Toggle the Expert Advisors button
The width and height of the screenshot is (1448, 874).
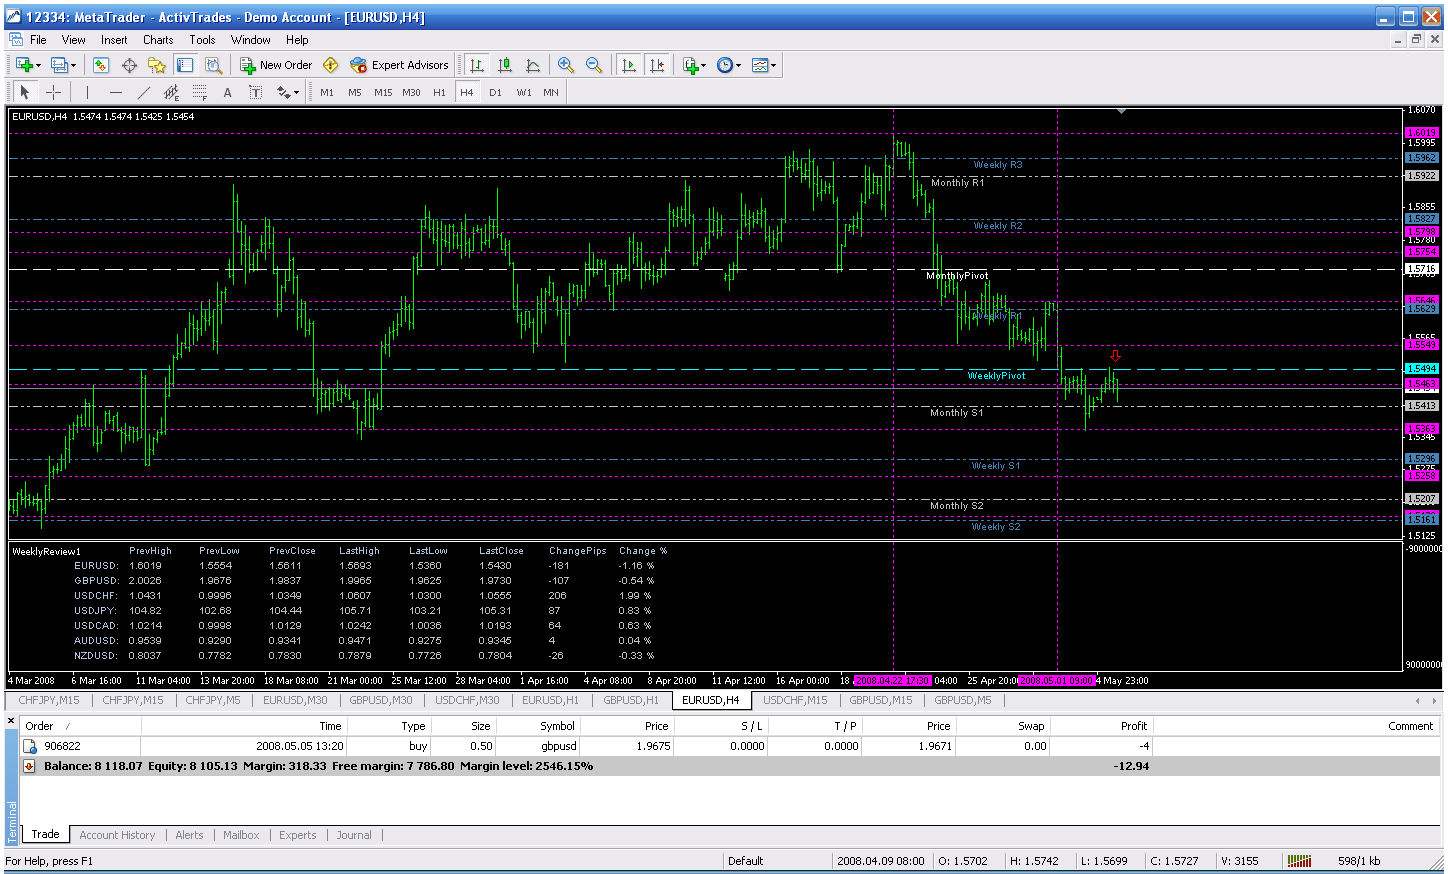tap(400, 65)
